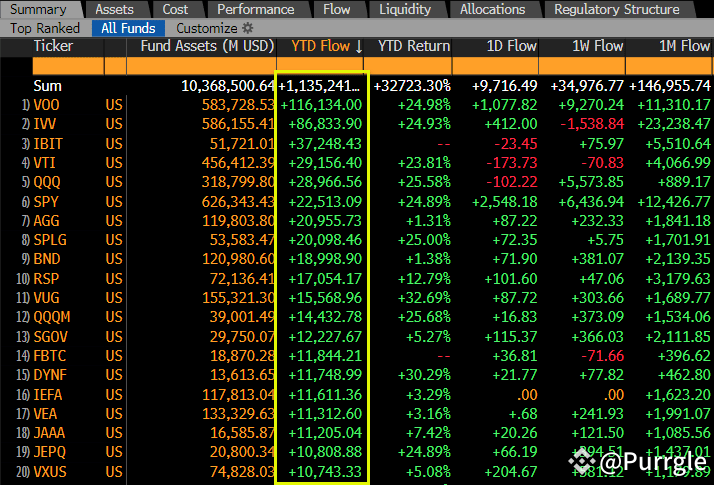Screen dimensions: 714x485
Task: Click the 1D Flow filter field
Action: tap(495, 66)
